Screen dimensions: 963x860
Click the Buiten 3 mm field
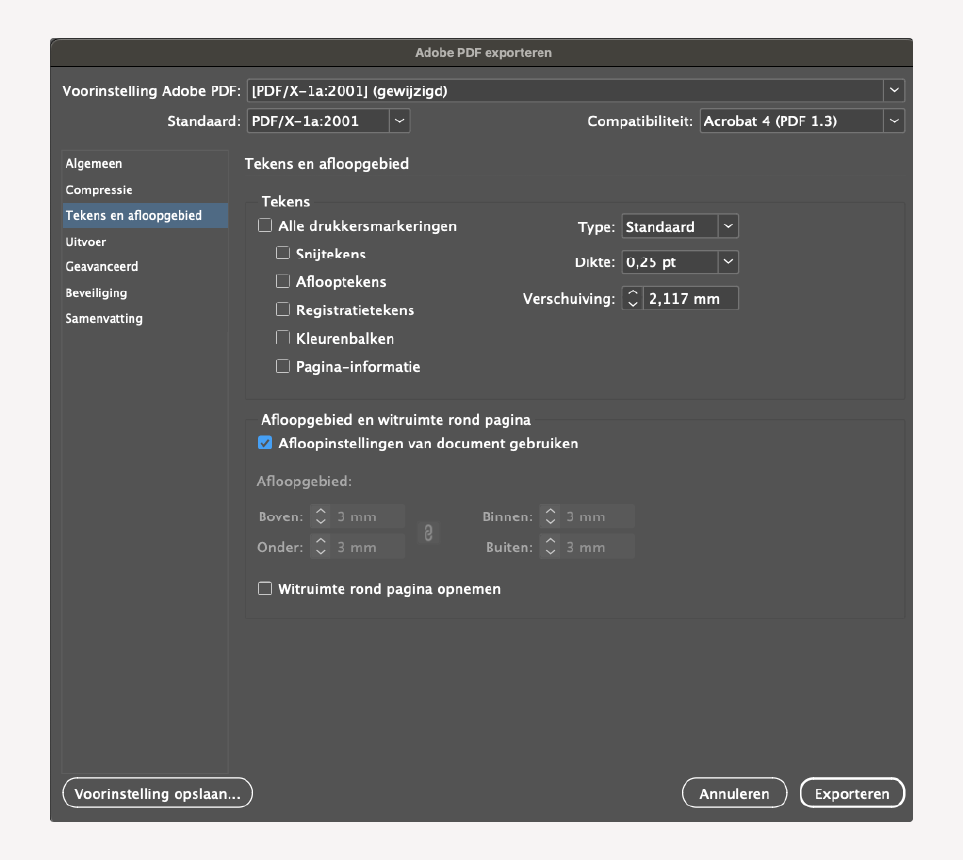click(x=597, y=547)
